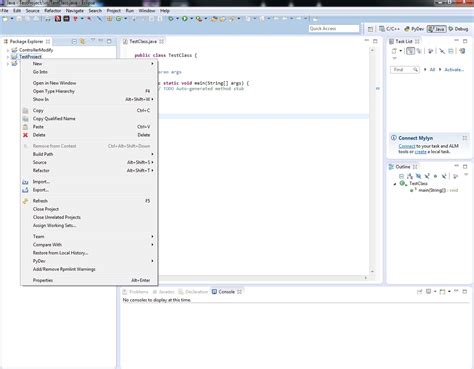Viewport: 474px width, 369px height.
Task: Click the Connect link in Connect Mylyn
Action: [407, 146]
